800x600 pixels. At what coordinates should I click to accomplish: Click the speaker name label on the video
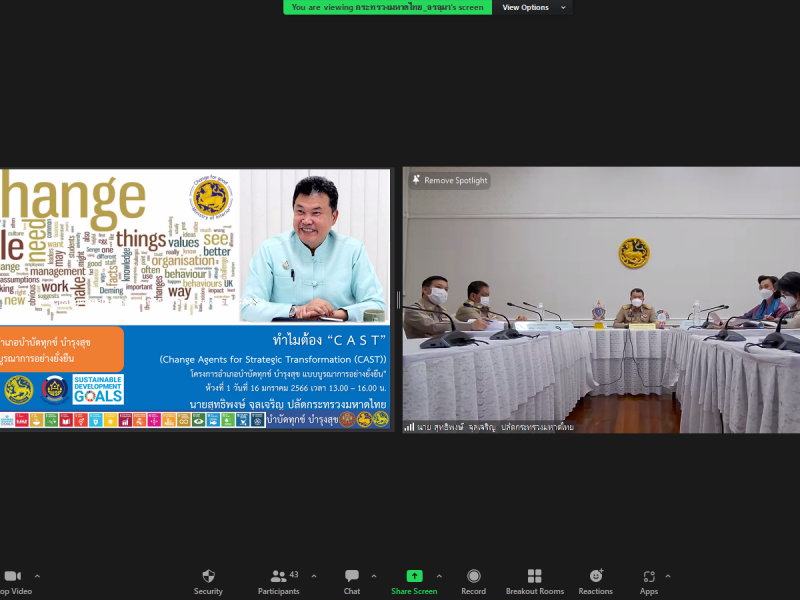pos(488,427)
